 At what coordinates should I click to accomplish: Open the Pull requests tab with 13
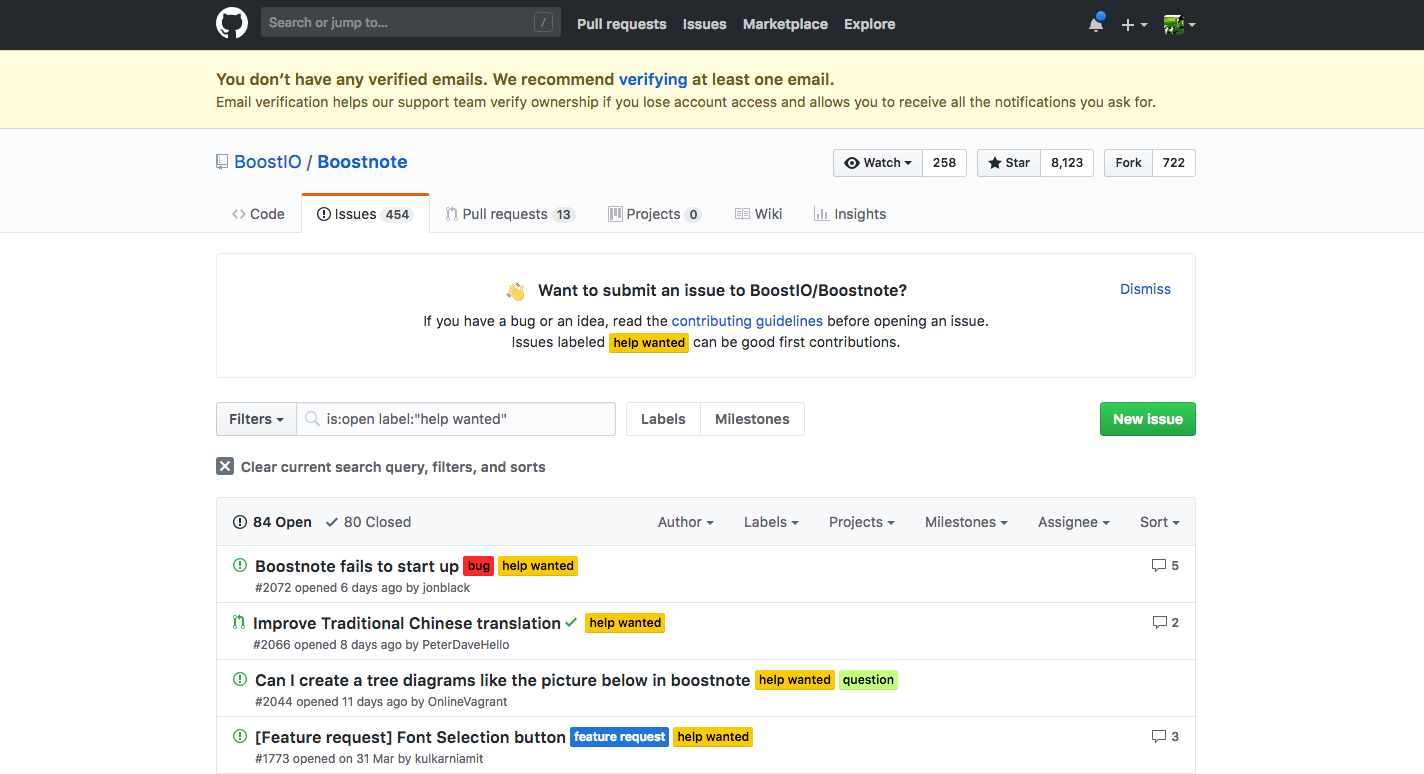510,214
